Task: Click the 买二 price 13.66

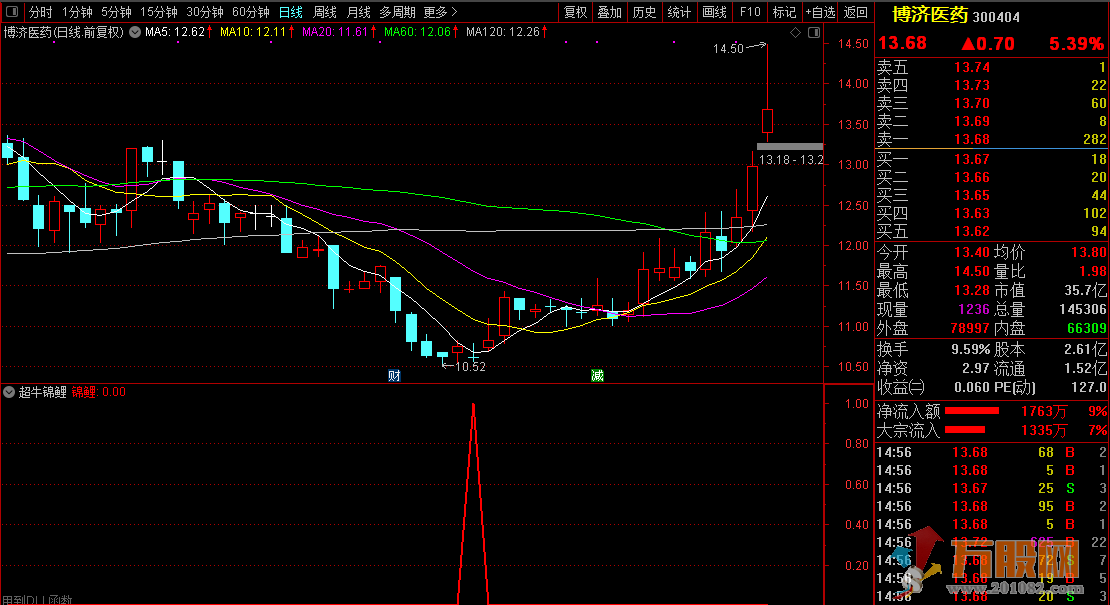Action: [972, 177]
